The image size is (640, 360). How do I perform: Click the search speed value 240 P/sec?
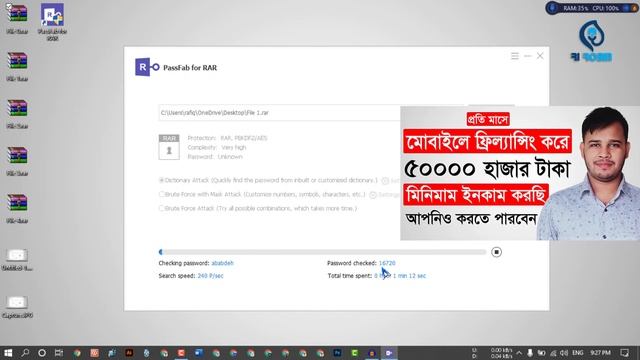[x=210, y=276]
